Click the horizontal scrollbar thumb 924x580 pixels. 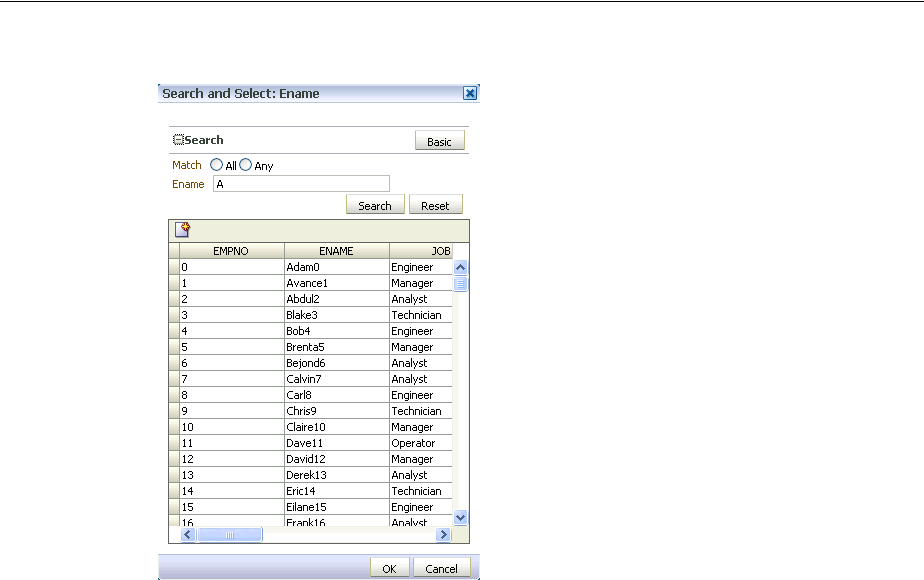click(x=230, y=535)
